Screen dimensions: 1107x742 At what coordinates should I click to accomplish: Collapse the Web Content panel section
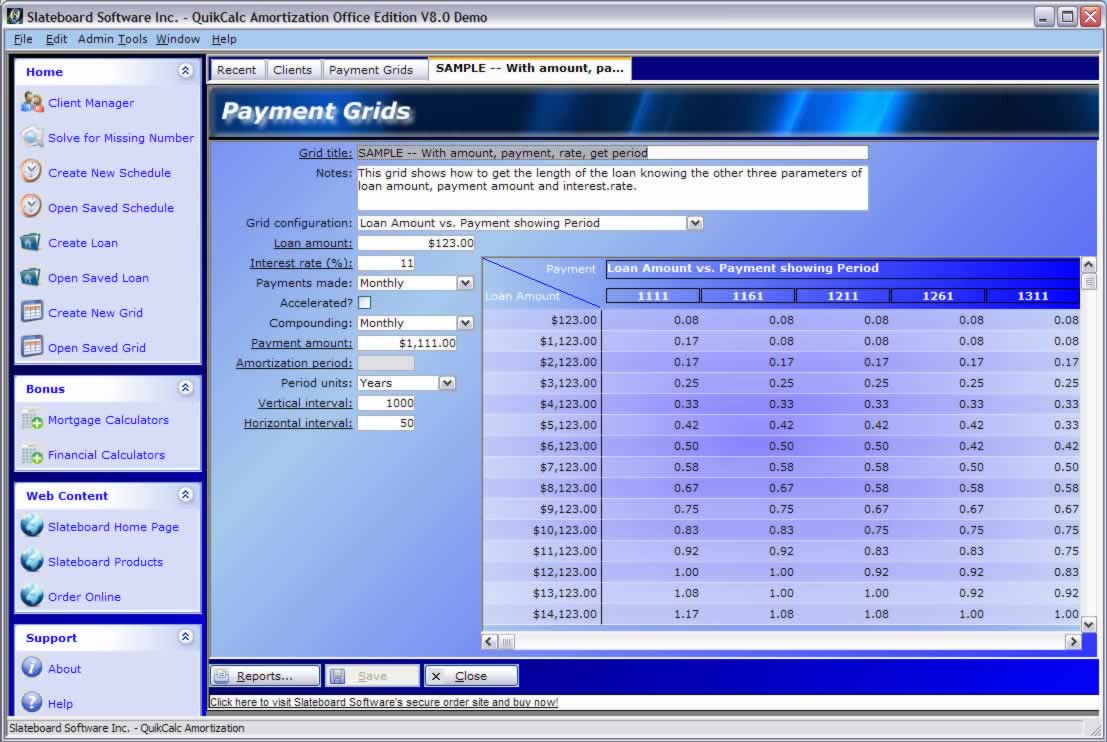click(185, 495)
